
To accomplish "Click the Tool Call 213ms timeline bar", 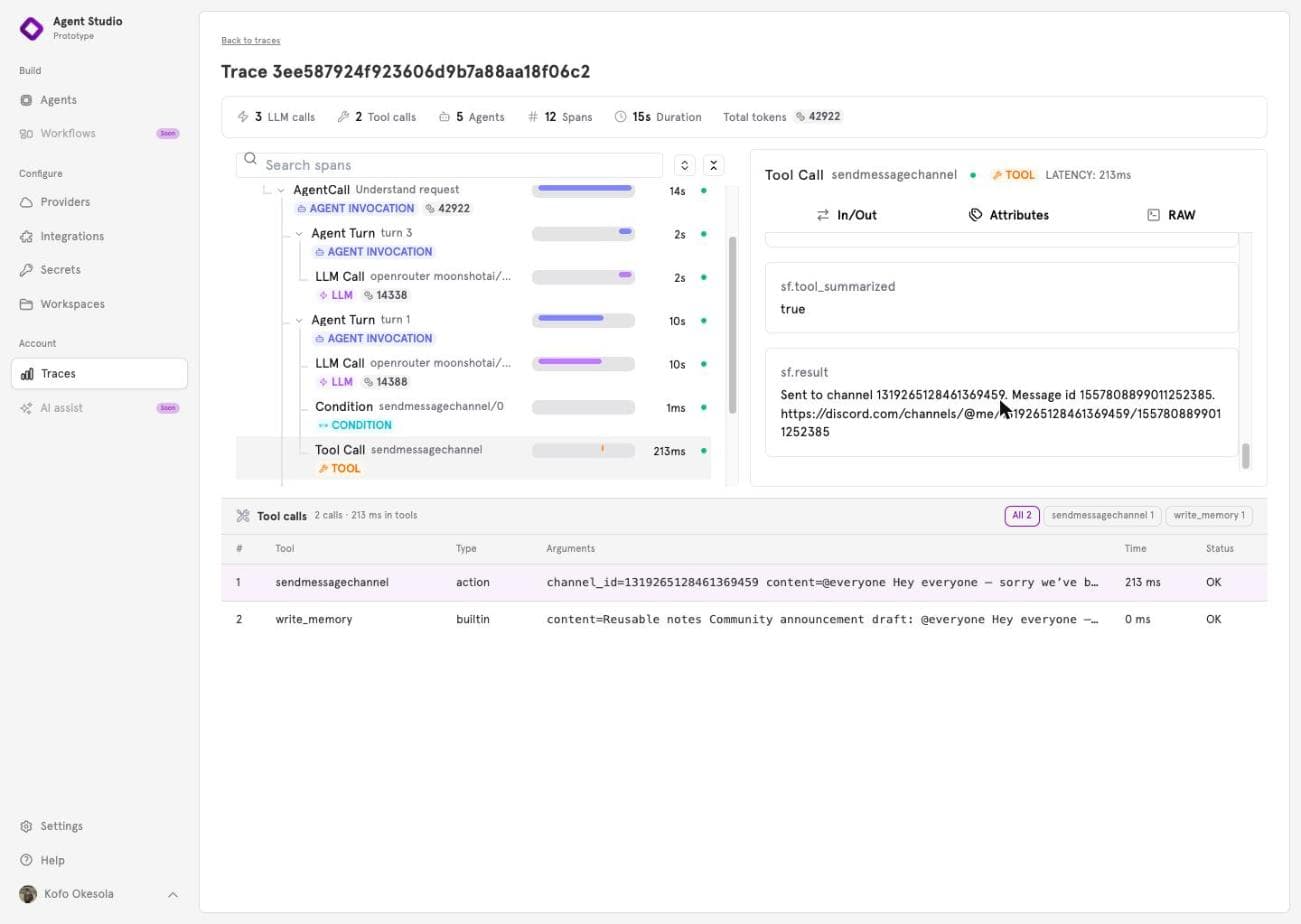I will [583, 451].
